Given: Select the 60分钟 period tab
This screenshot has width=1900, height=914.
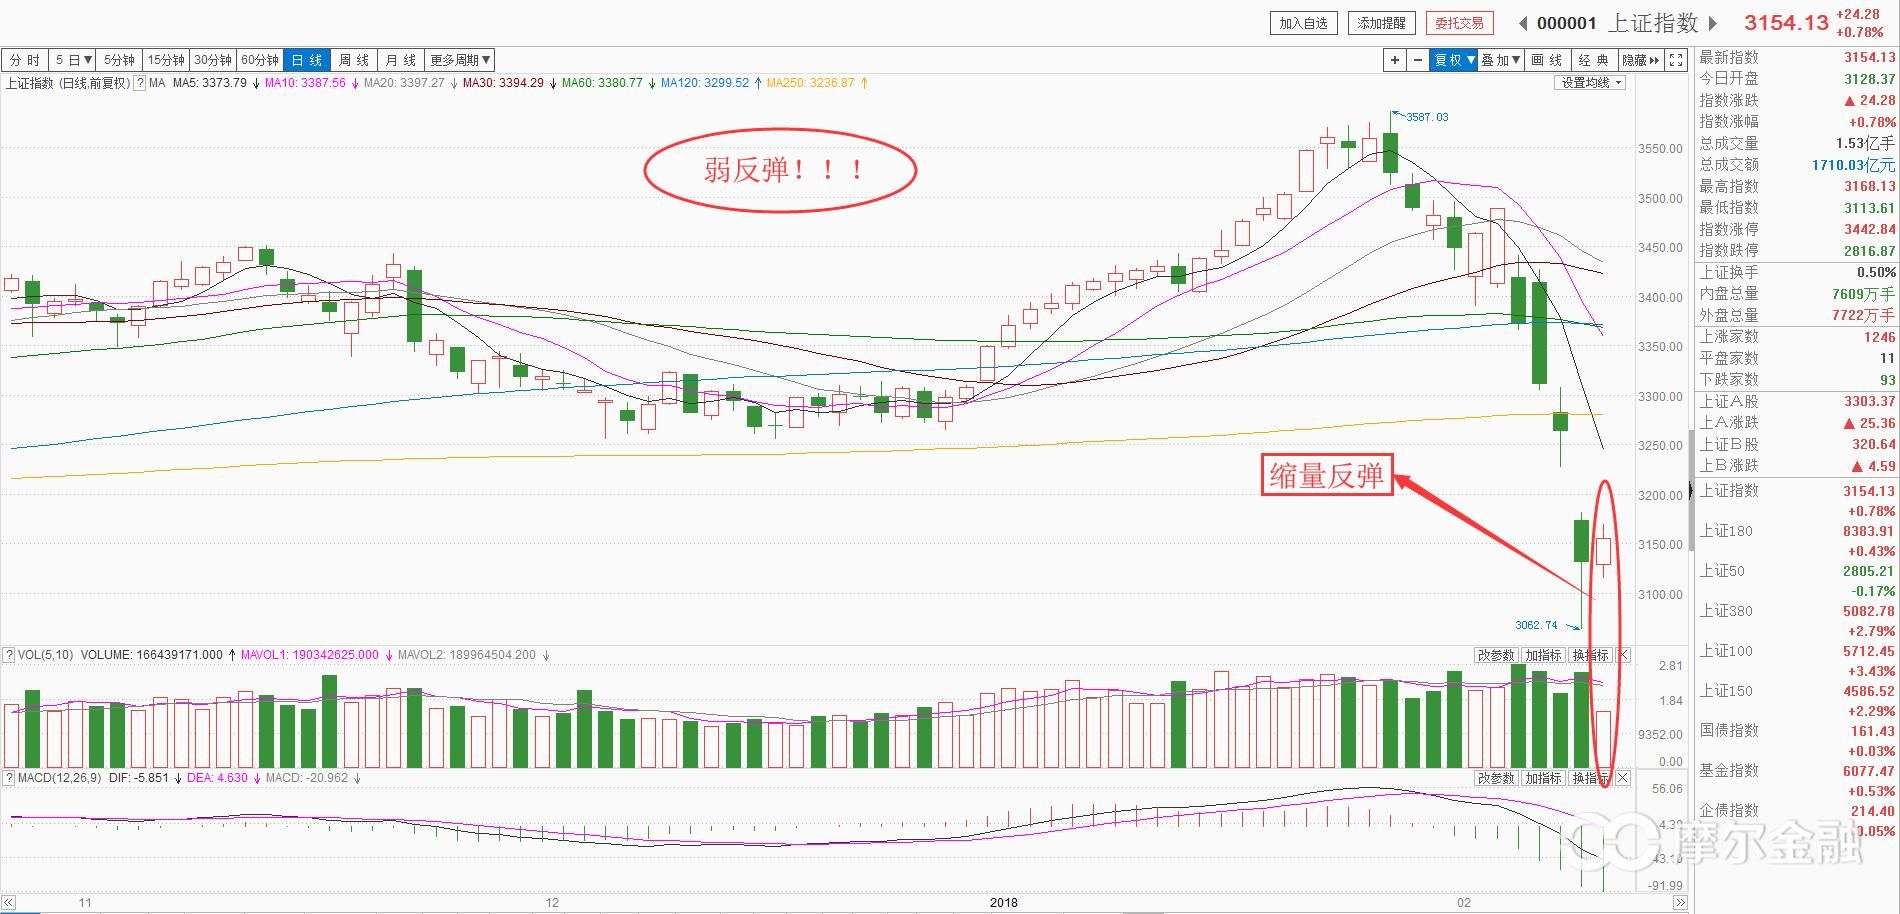Looking at the screenshot, I should [260, 60].
